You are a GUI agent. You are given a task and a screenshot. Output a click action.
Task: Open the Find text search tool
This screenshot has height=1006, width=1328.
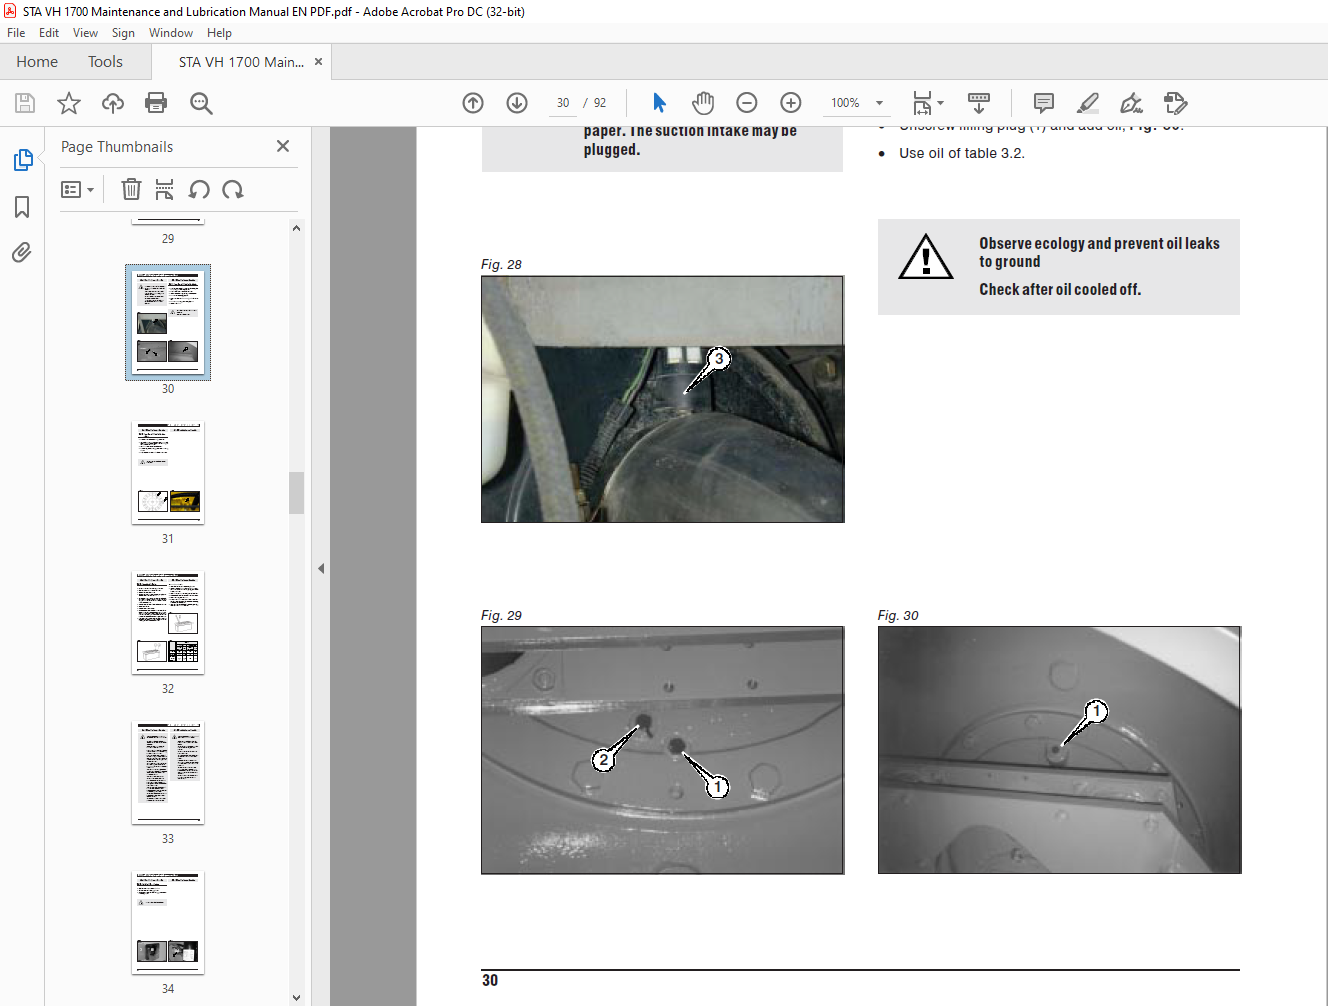pos(201,103)
